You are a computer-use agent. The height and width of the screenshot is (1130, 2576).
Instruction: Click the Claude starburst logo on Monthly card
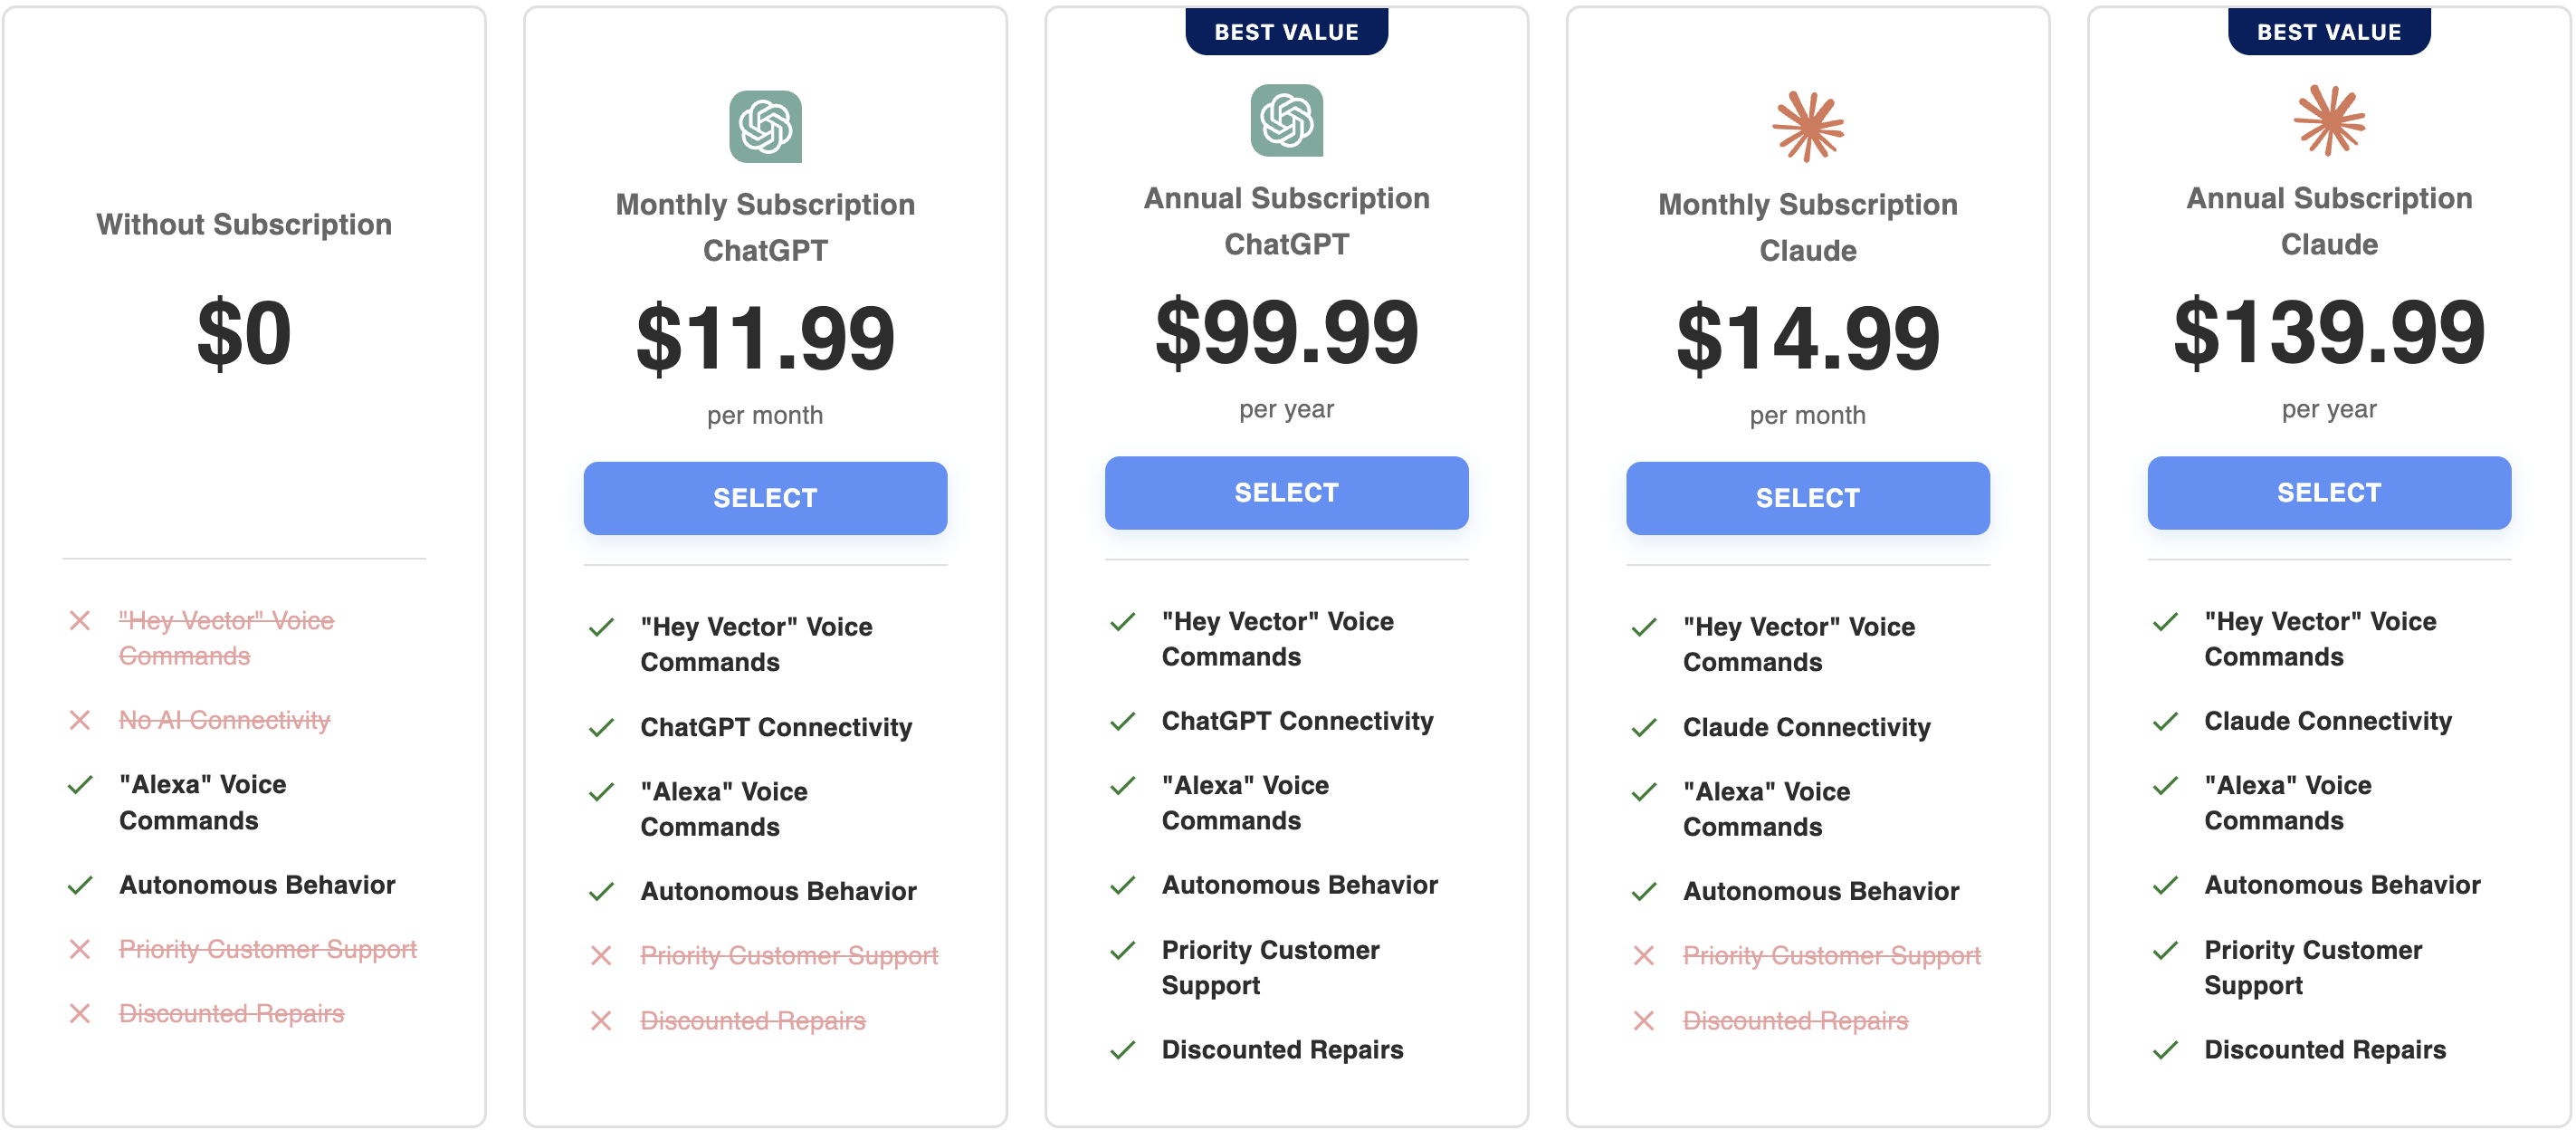coord(1807,126)
